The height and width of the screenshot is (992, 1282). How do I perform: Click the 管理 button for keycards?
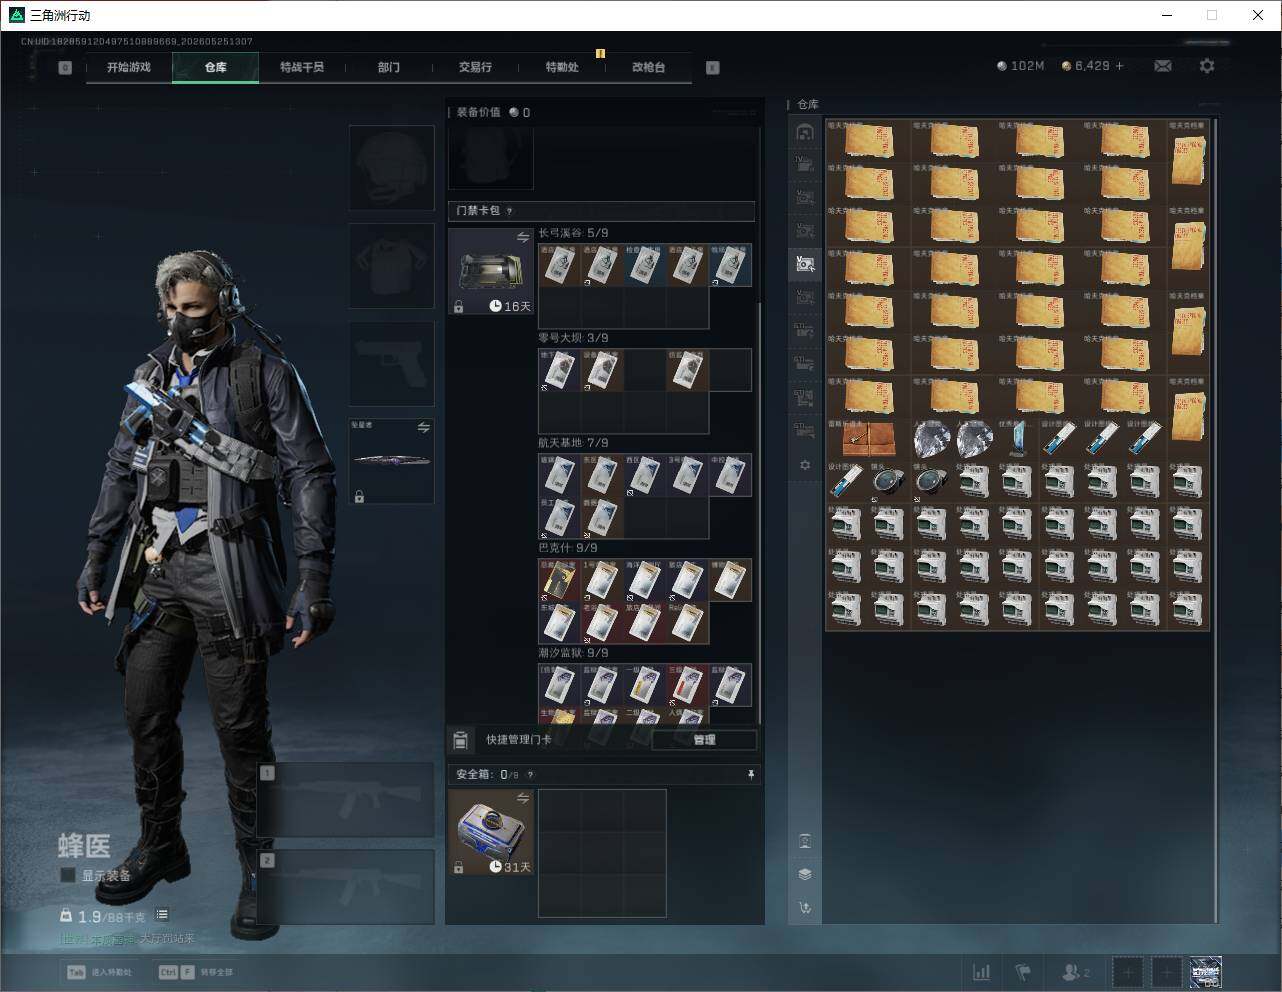[x=704, y=740]
